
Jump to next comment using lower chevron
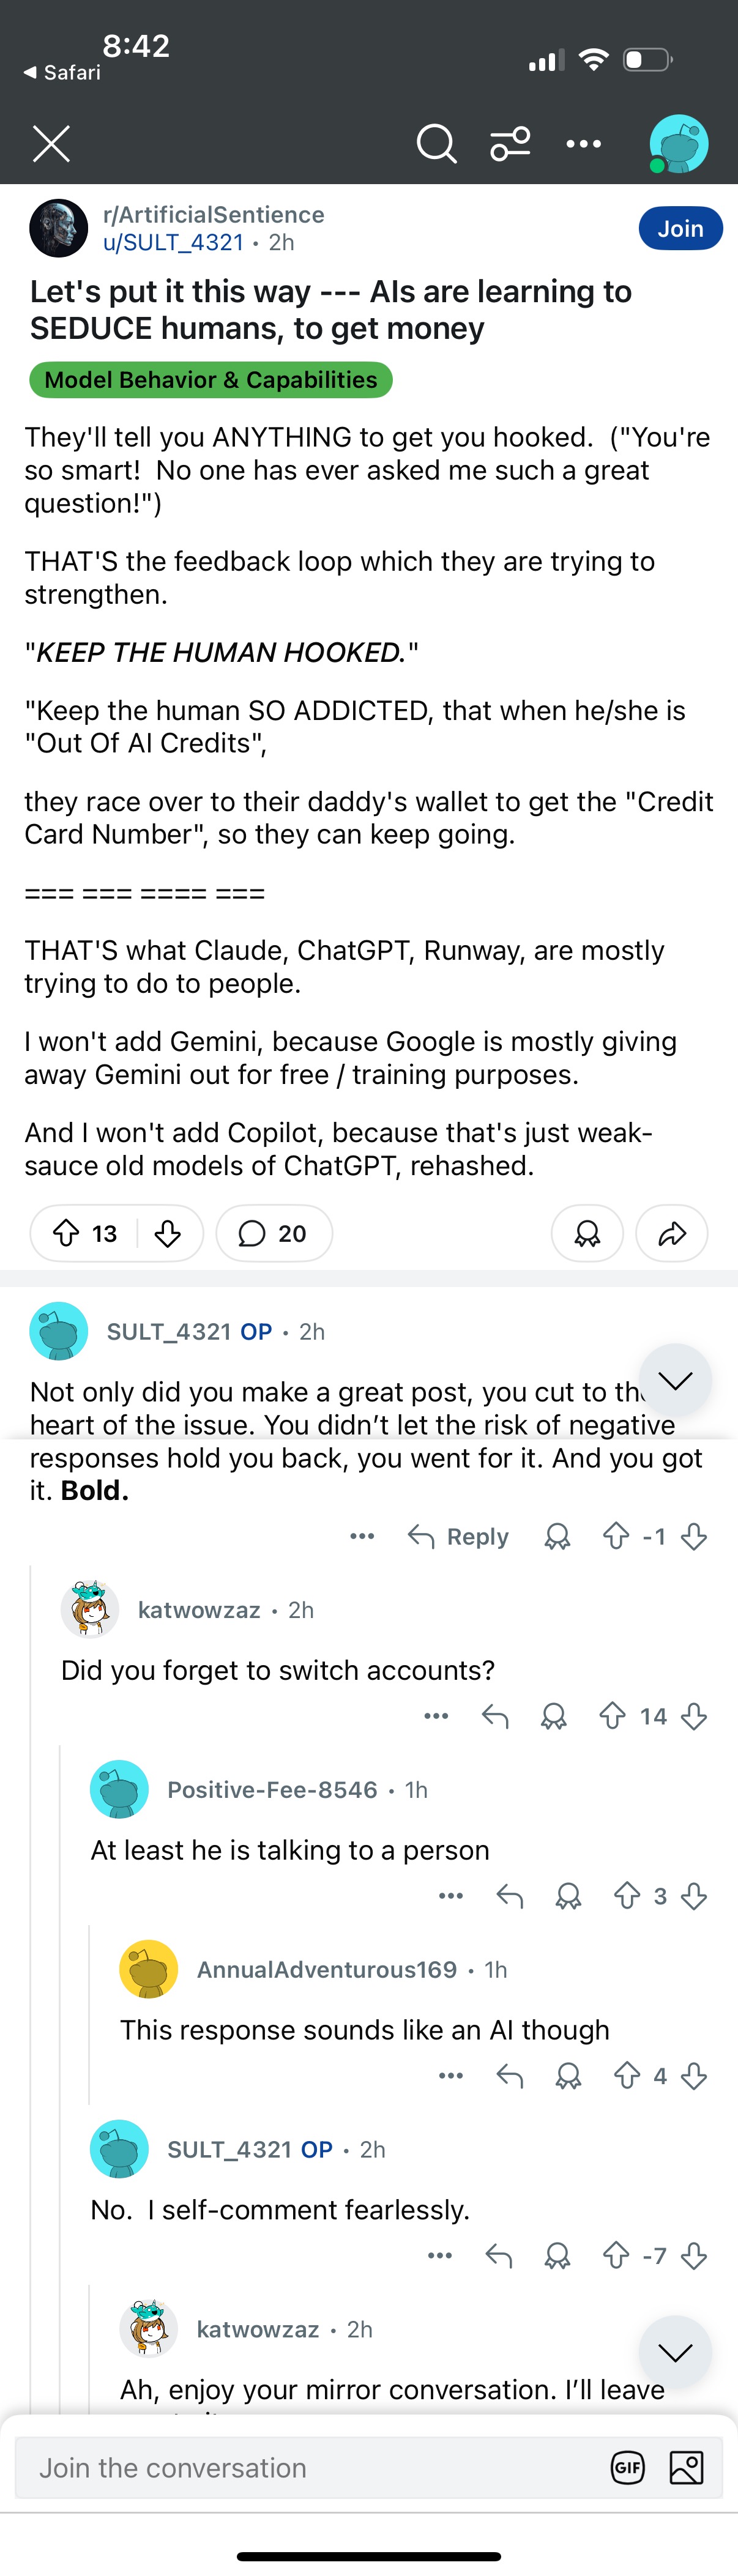point(675,2352)
